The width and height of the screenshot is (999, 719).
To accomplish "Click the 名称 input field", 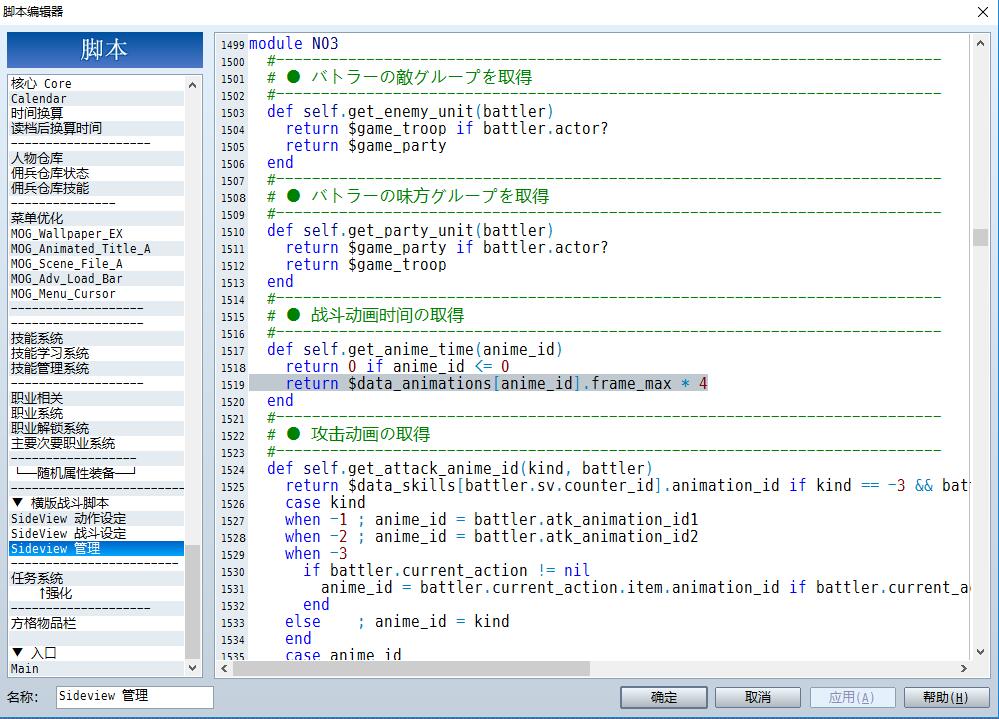I will (x=134, y=697).
